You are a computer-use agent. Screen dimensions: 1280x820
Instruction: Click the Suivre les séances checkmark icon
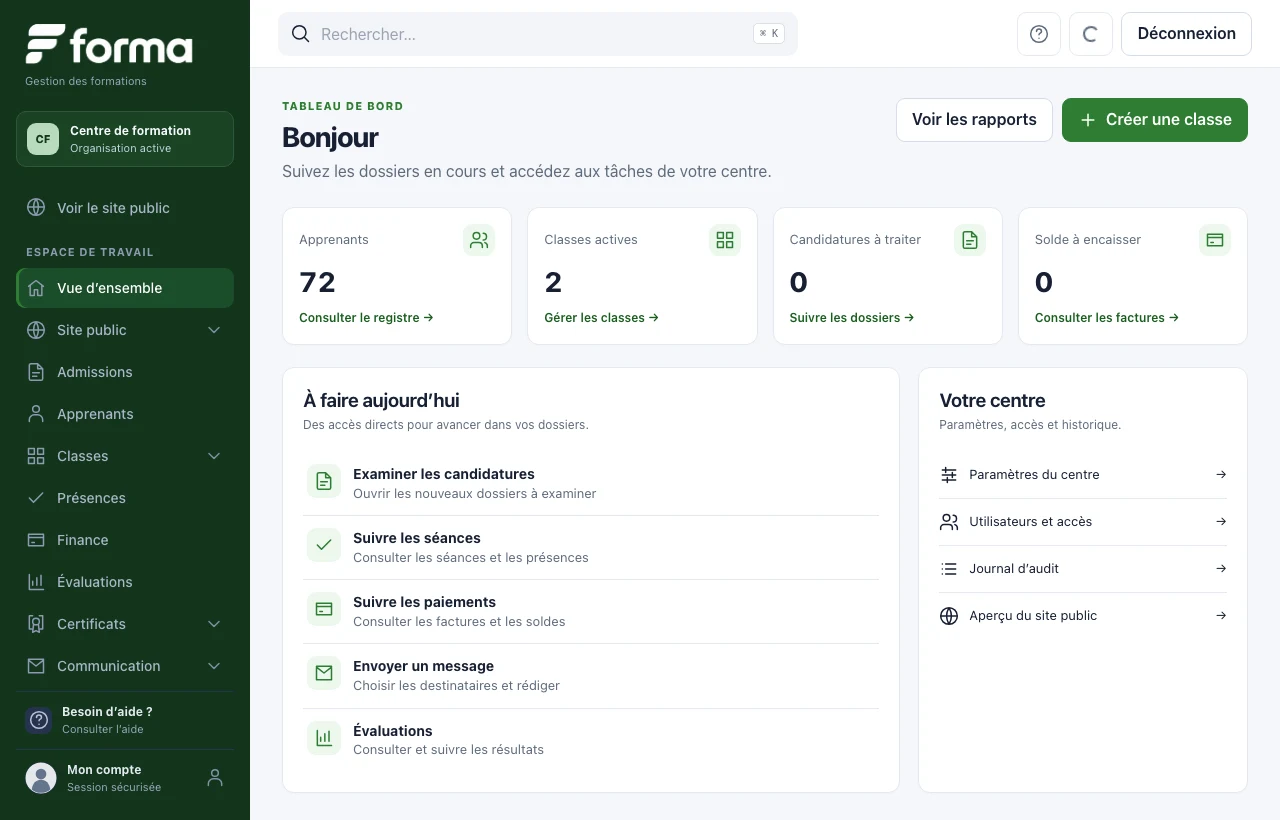point(324,546)
